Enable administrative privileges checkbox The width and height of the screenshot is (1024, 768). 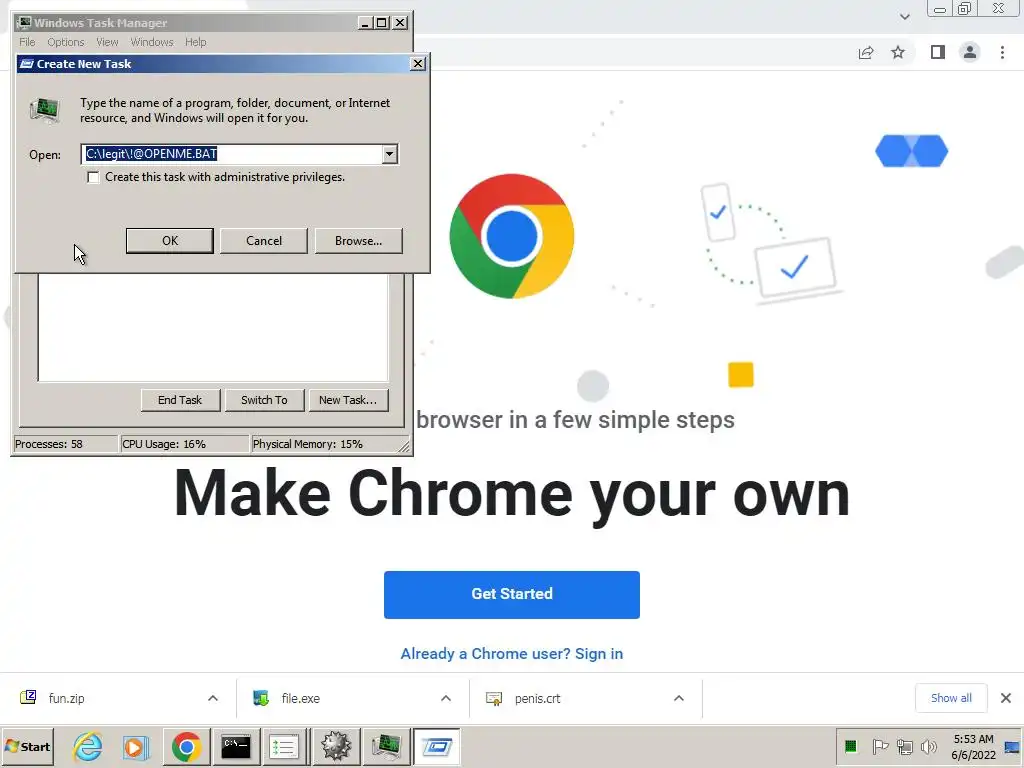[x=93, y=178]
